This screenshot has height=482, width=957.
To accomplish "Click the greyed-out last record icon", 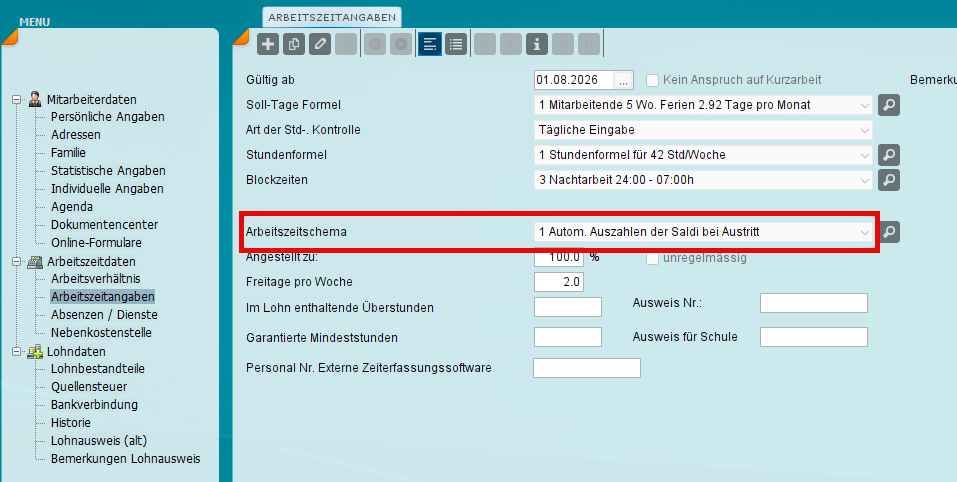I will click(589, 45).
